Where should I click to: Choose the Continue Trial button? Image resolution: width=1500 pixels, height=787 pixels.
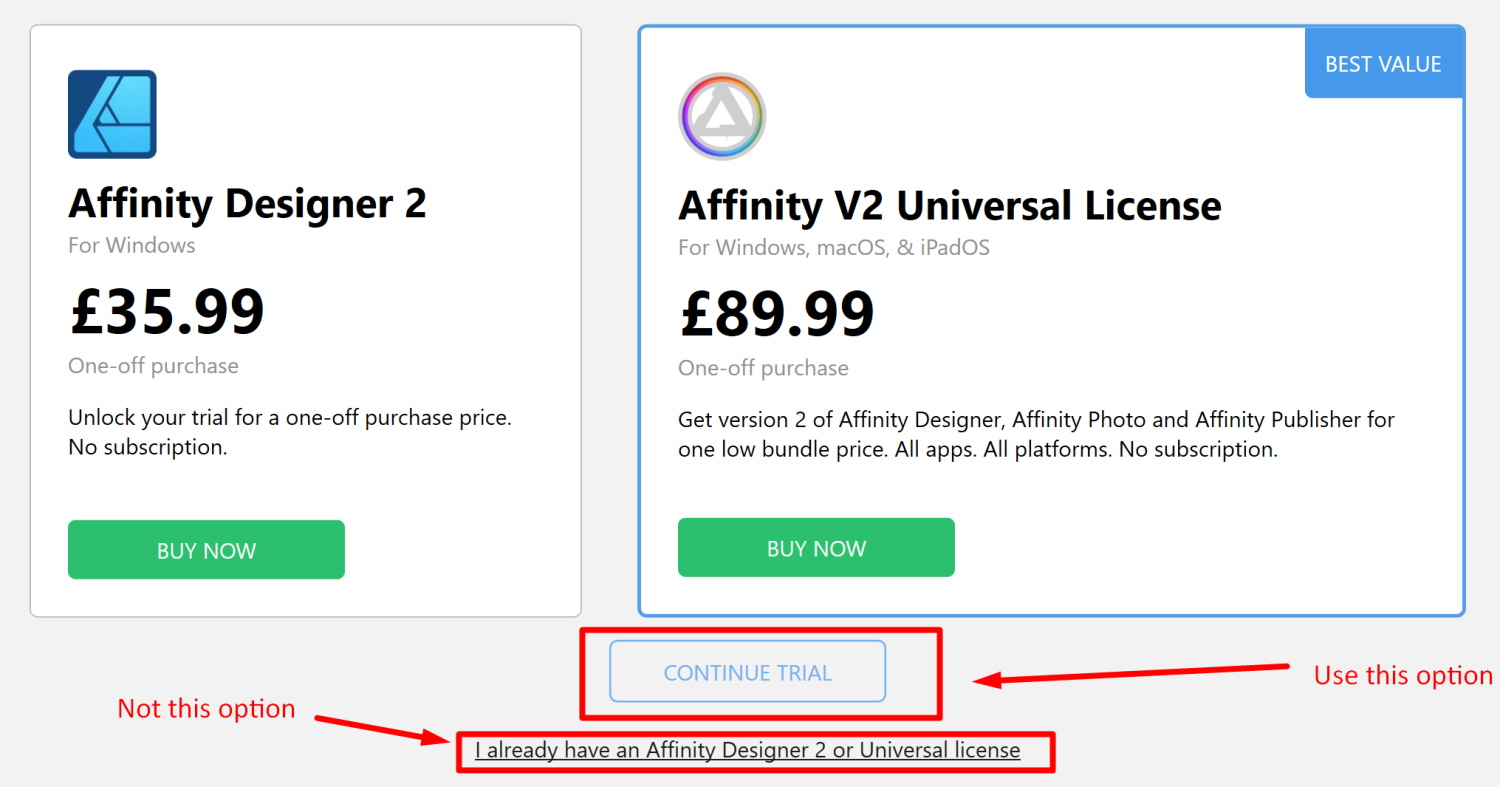tap(747, 672)
